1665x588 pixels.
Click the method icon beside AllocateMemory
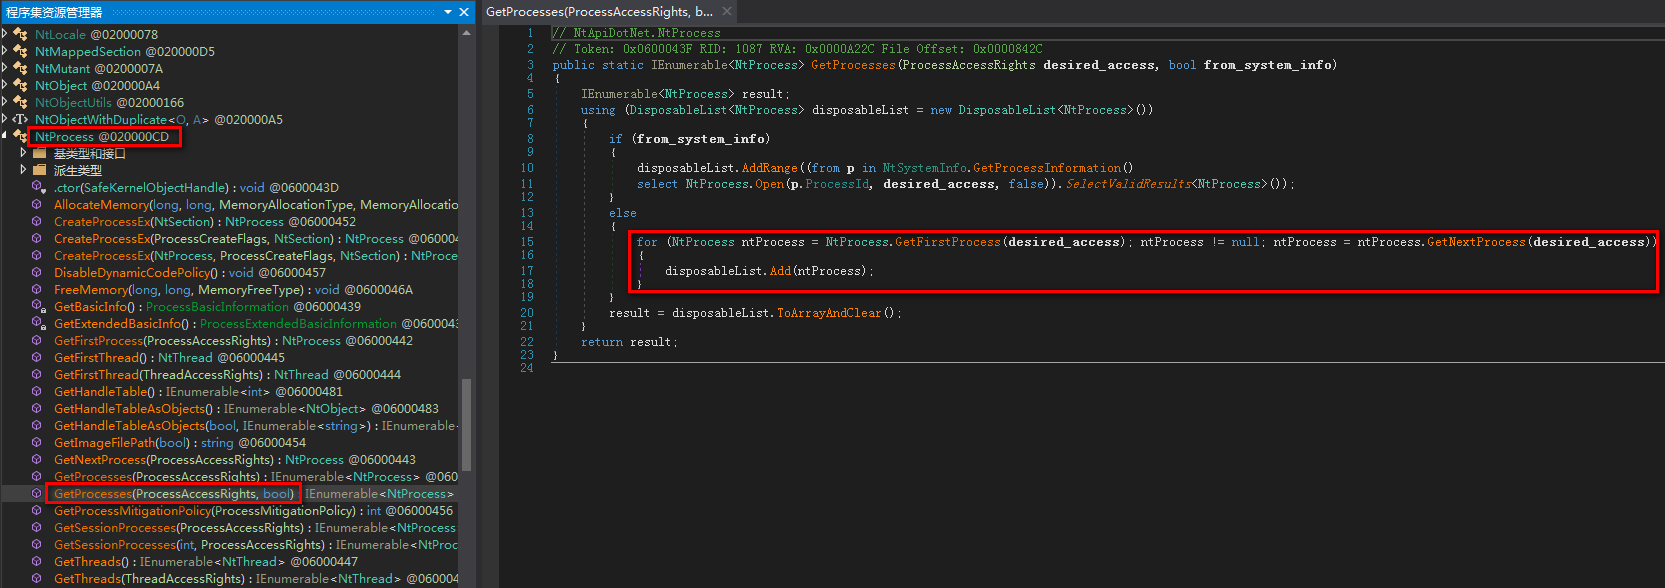(x=37, y=205)
